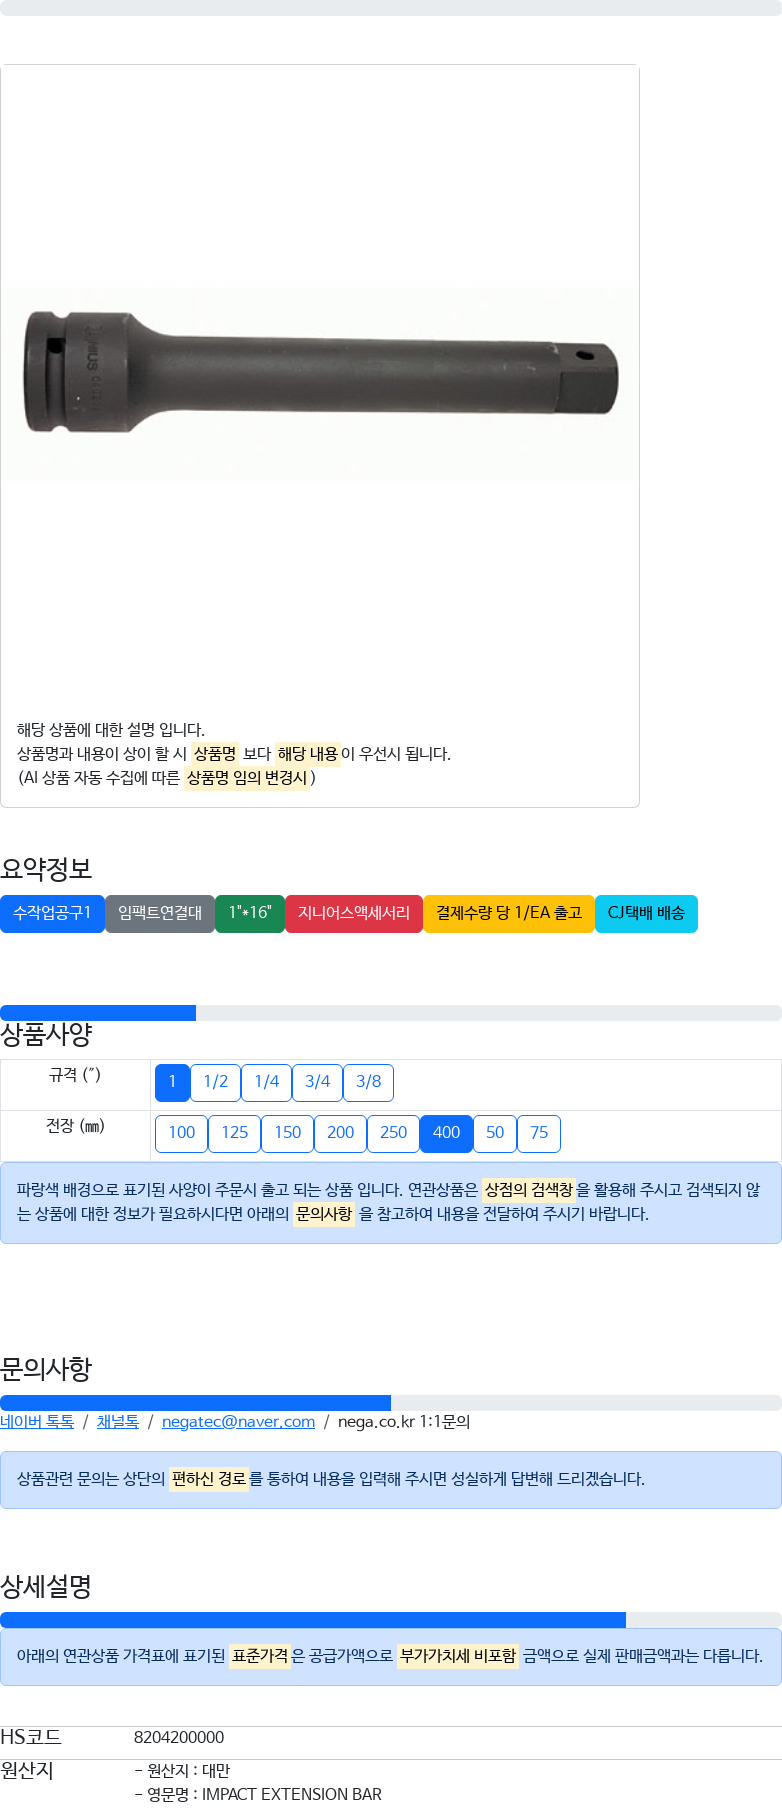Click the 결제수량 당 1/EA 출고 badge
Viewport: 782px width, 1808px height.
pyautogui.click(x=509, y=913)
